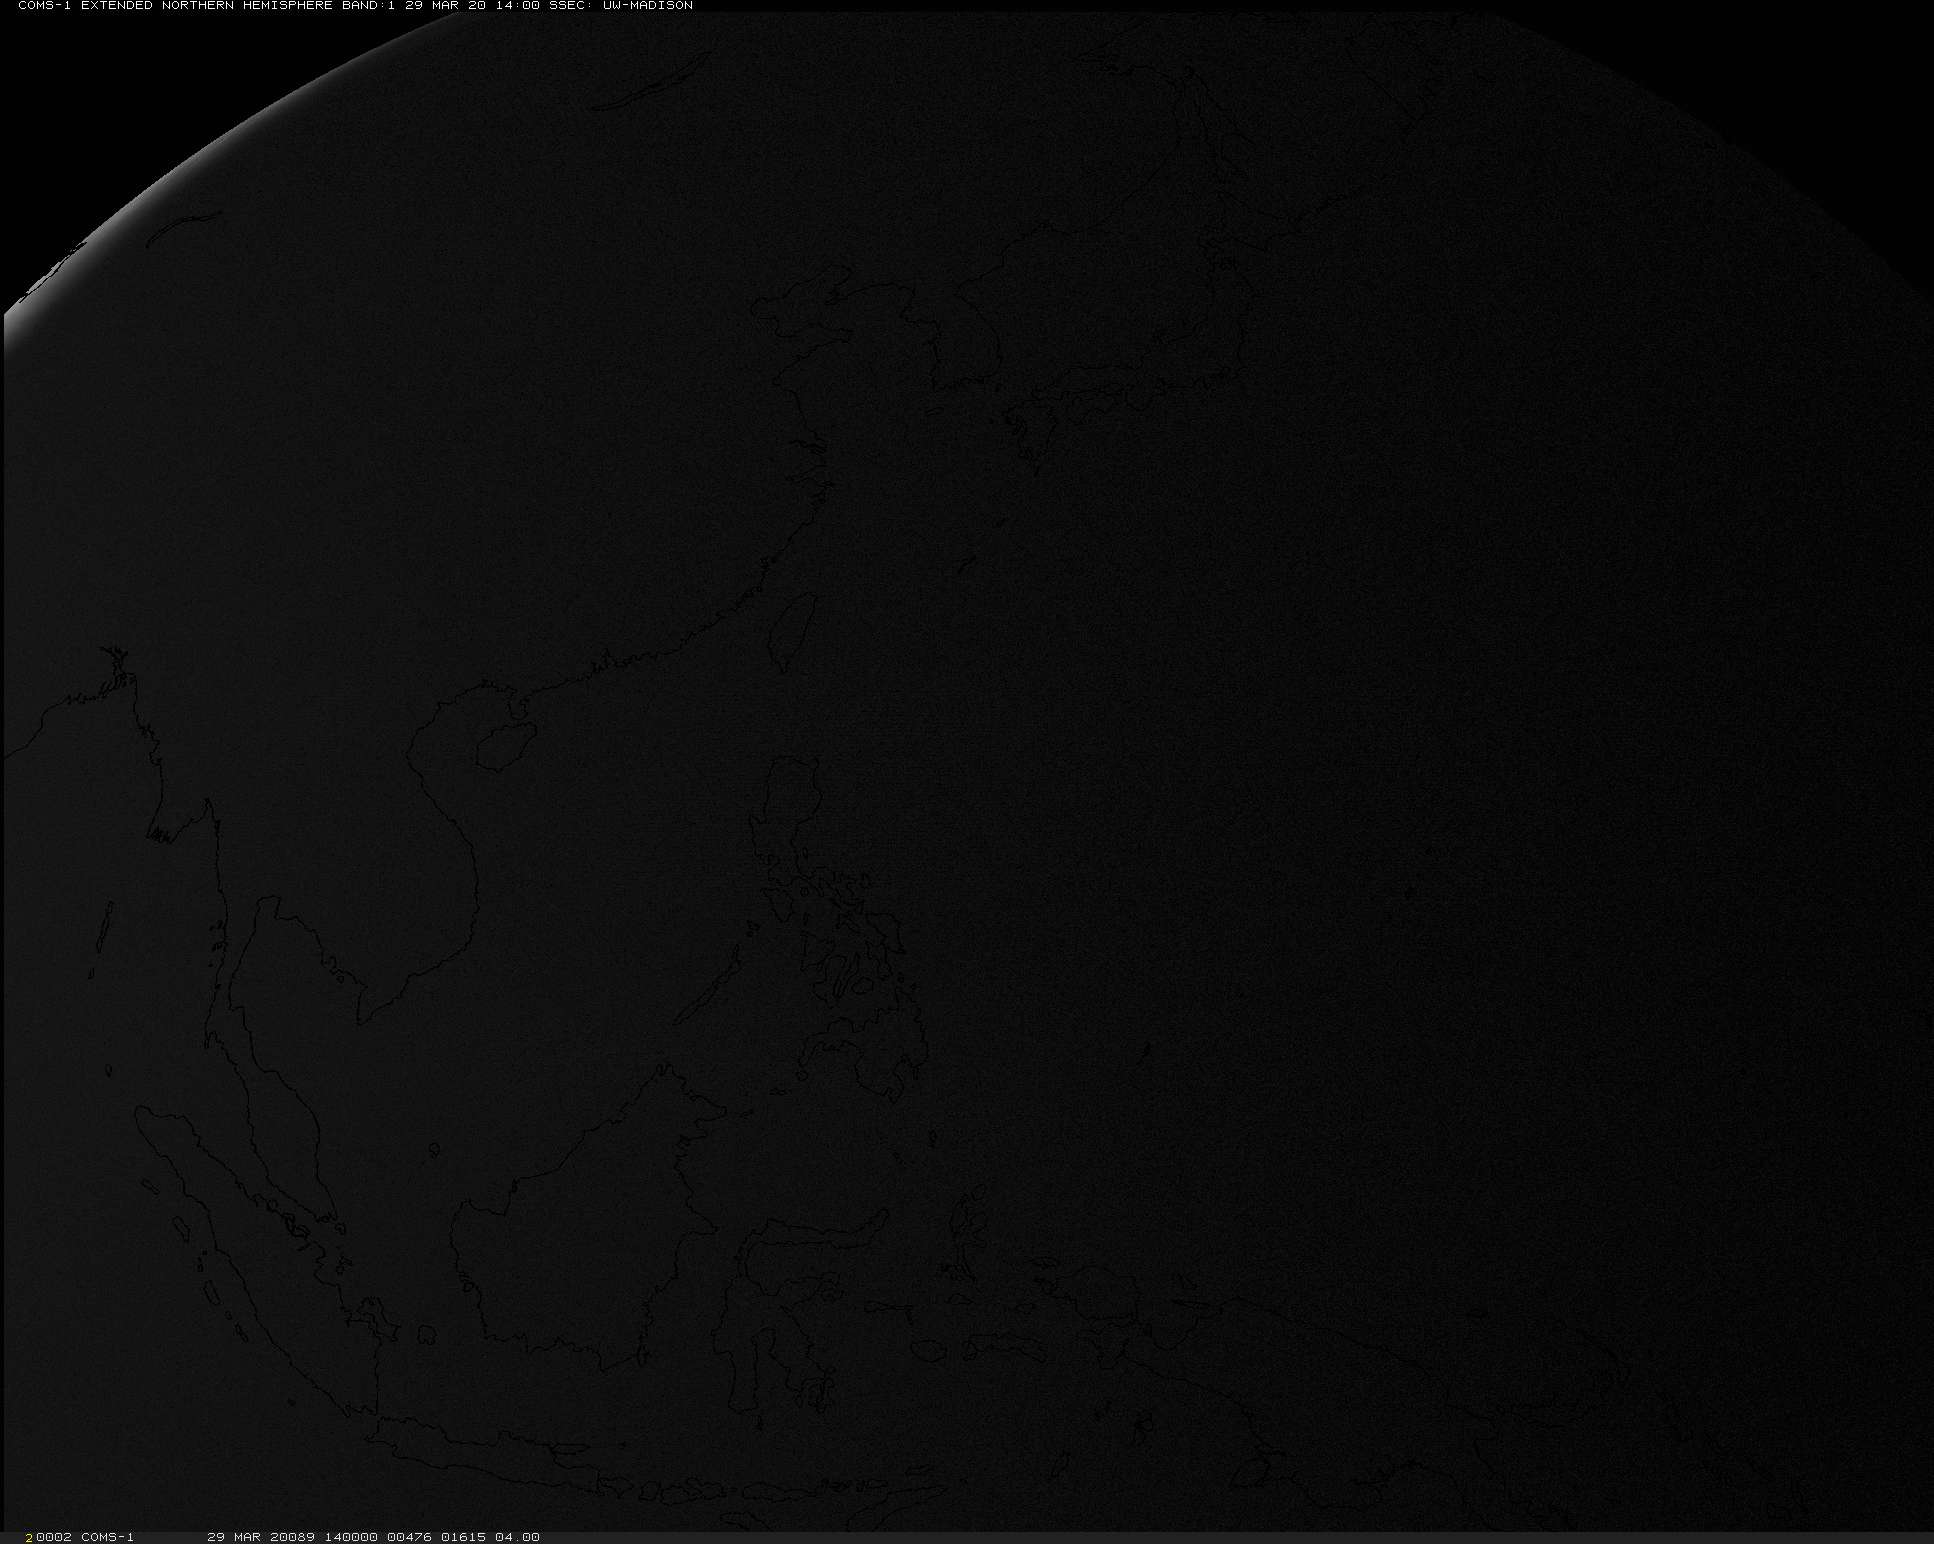
Task: Click the footer value '04.00'
Action: pyautogui.click(x=517, y=1537)
